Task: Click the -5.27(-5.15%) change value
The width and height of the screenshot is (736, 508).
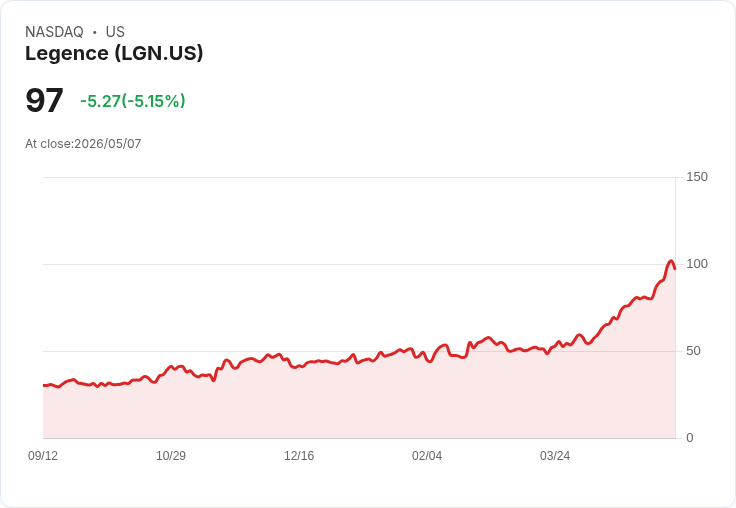Action: pos(133,101)
